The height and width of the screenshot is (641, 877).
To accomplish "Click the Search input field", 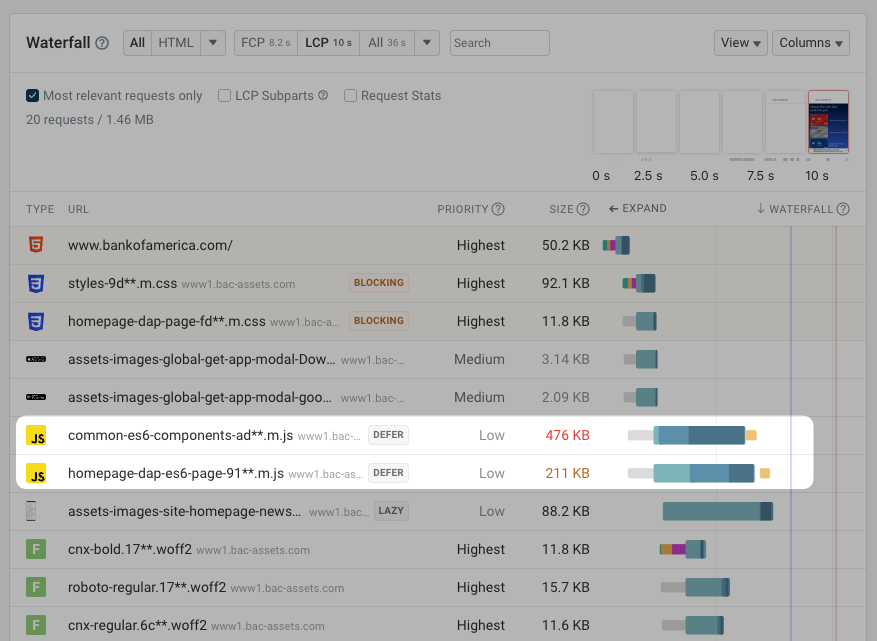I will point(499,43).
